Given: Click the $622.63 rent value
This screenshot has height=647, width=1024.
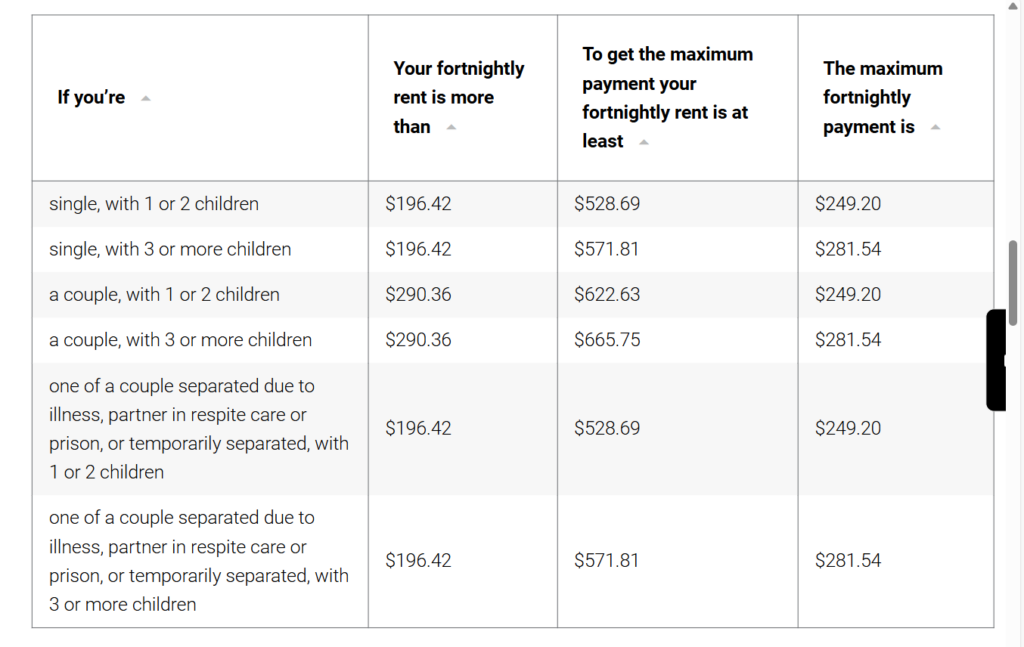Looking at the screenshot, I should tap(607, 294).
